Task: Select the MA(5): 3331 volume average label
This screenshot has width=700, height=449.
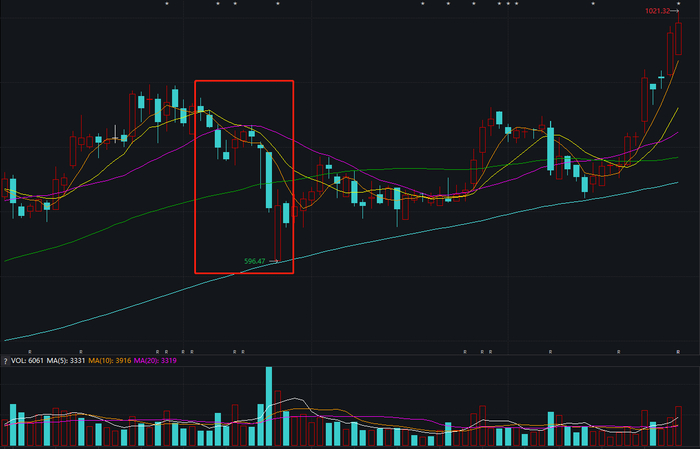Action: [x=66, y=361]
